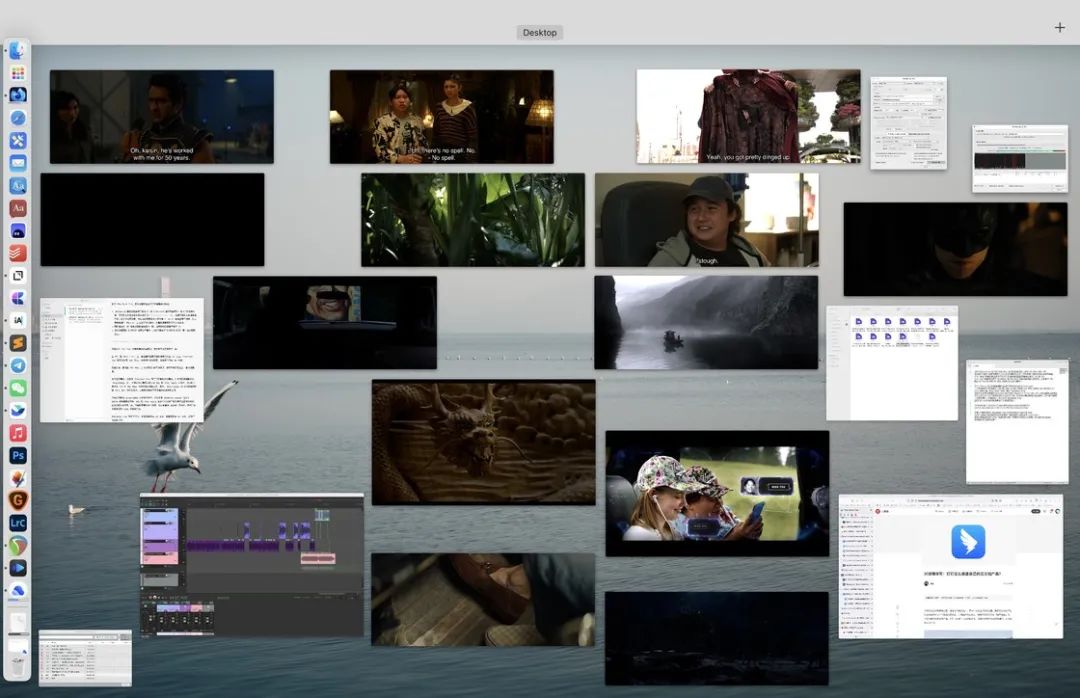The image size is (1080, 698).
Task: Open Launchpad from the Dock
Action: (18, 73)
